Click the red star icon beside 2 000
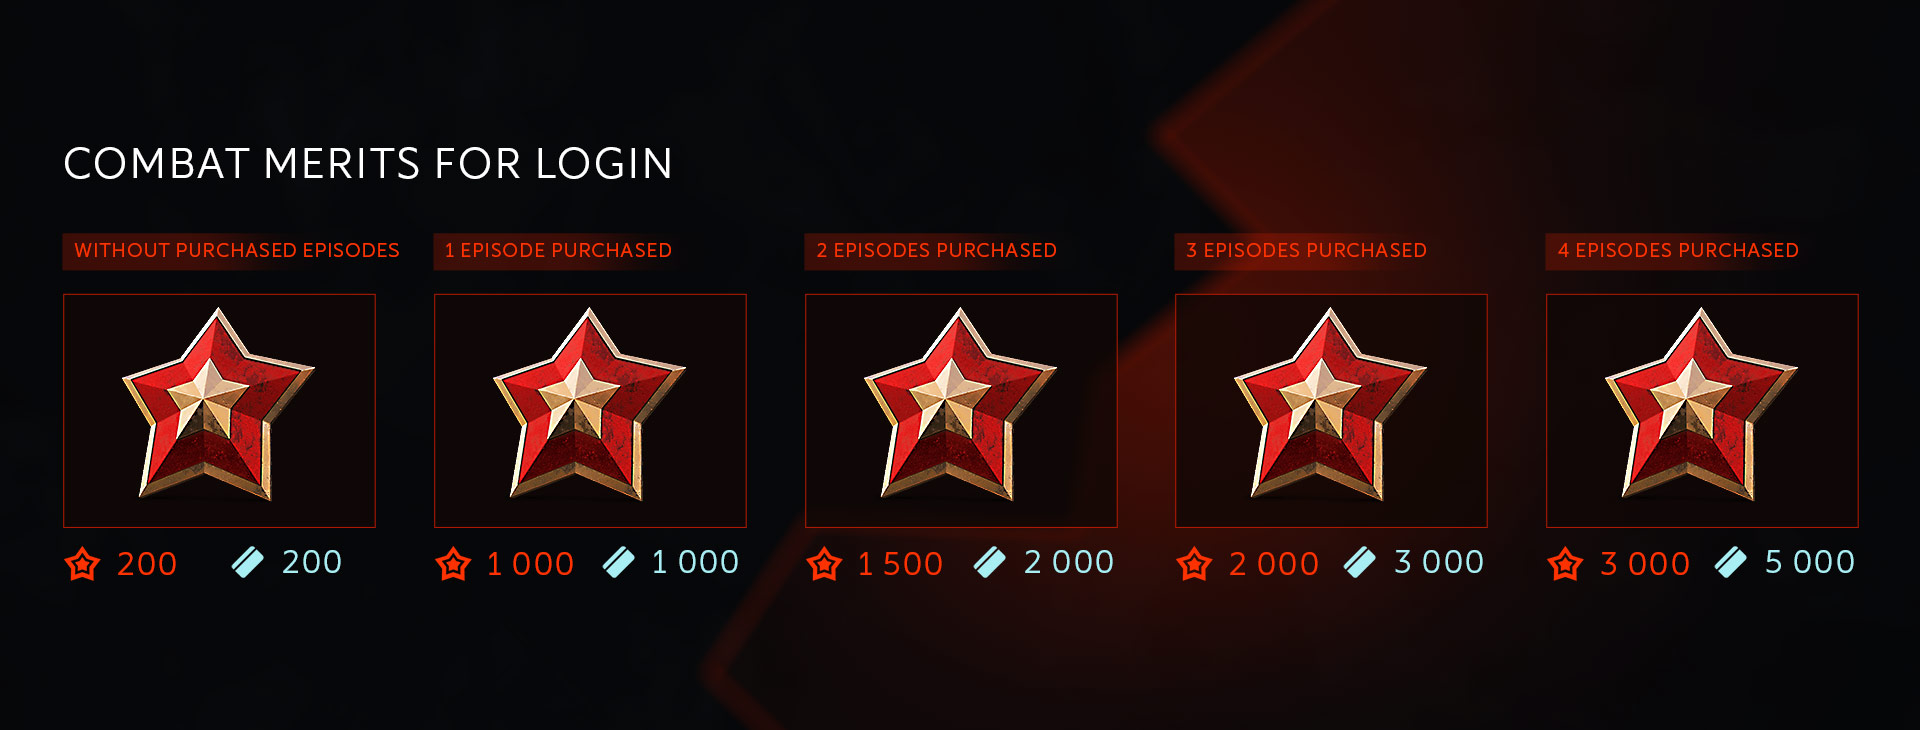Screen dimensions: 1920x730 [x=1194, y=564]
